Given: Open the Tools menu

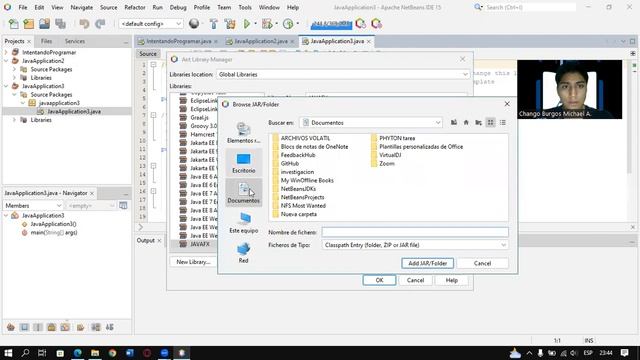Looking at the screenshot, I should [x=244, y=7].
